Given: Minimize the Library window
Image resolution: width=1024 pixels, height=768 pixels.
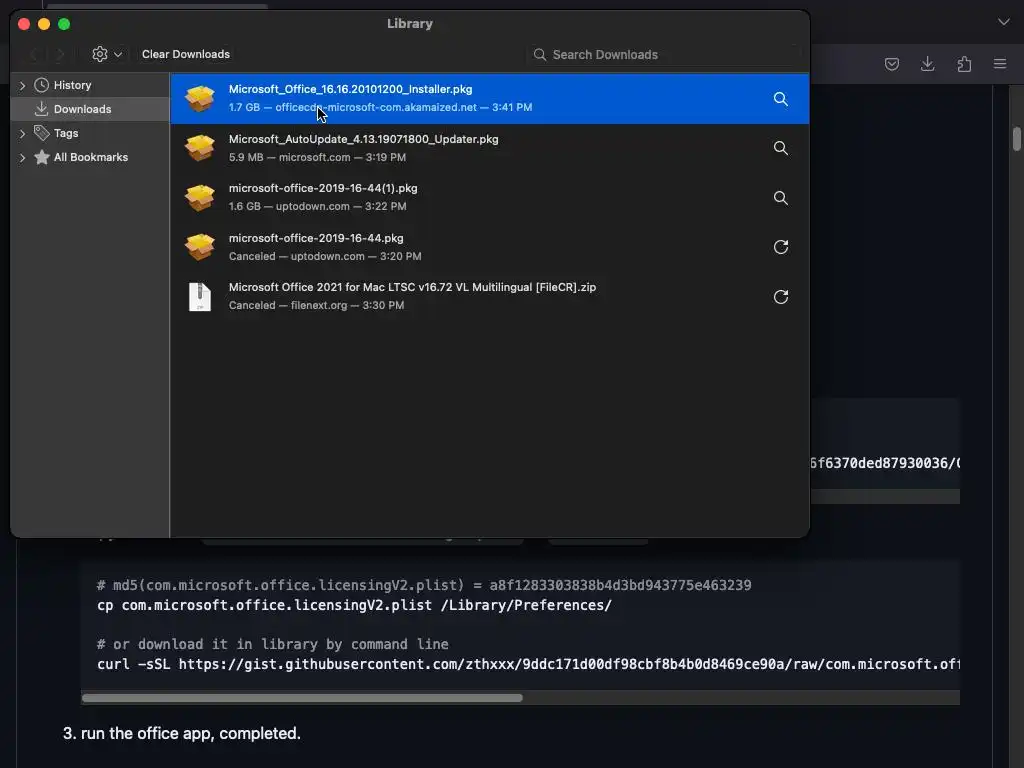Looking at the screenshot, I should click(44, 24).
